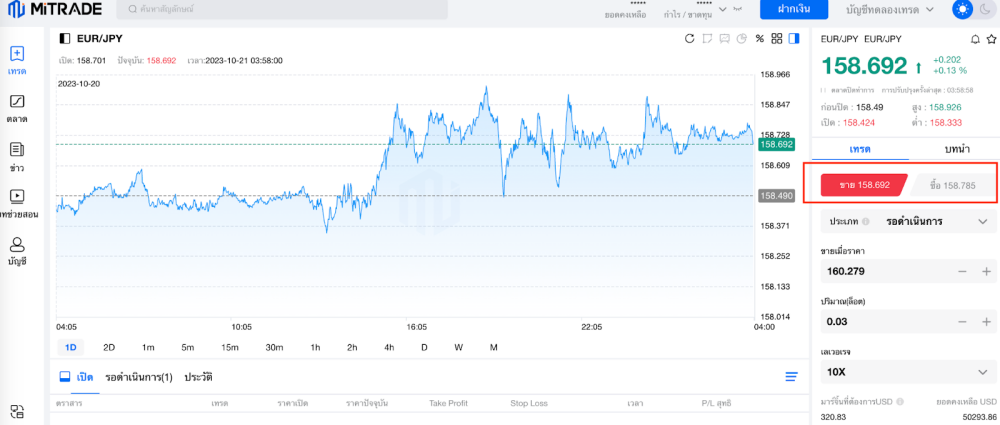Increase lot quantity with plus button

(987, 322)
